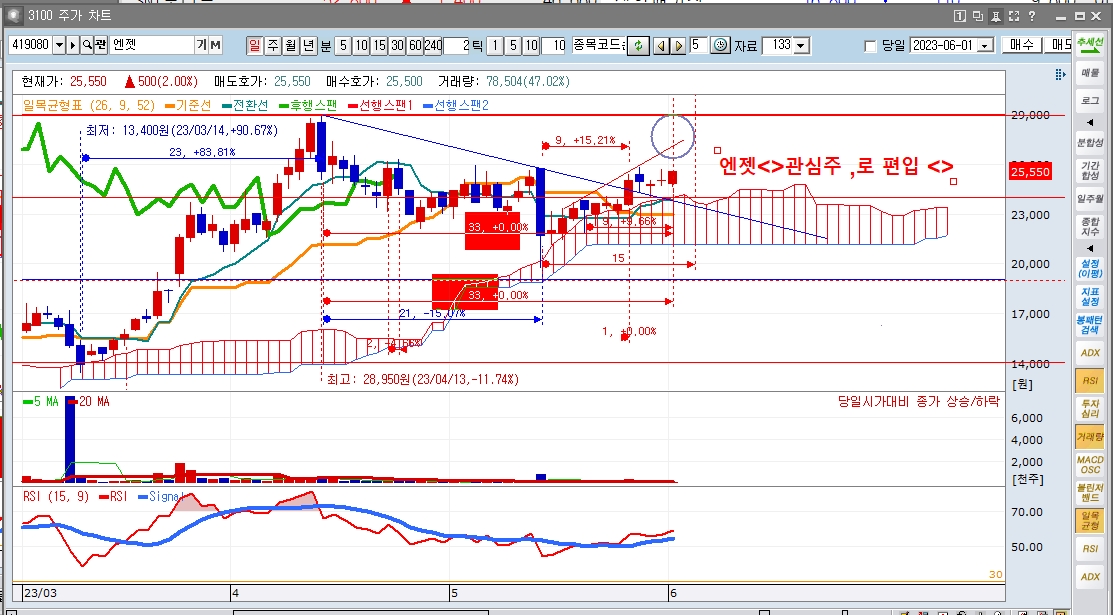Click the green refresh arrows icon
This screenshot has height=615, width=1113.
click(x=638, y=45)
